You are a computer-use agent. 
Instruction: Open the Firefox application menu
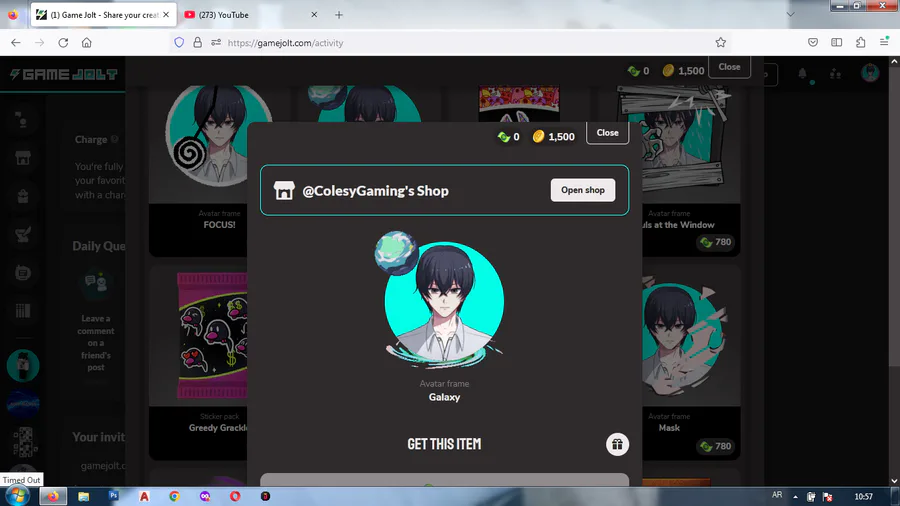coord(884,41)
